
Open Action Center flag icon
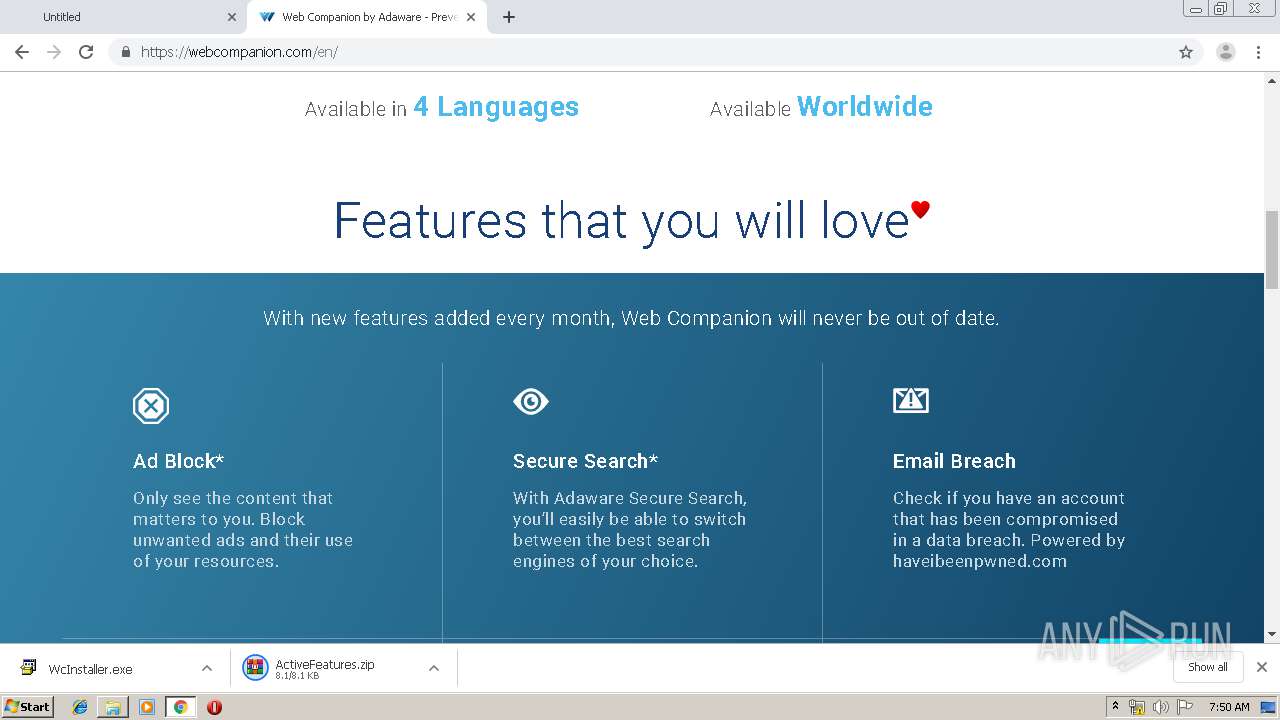click(x=1185, y=707)
